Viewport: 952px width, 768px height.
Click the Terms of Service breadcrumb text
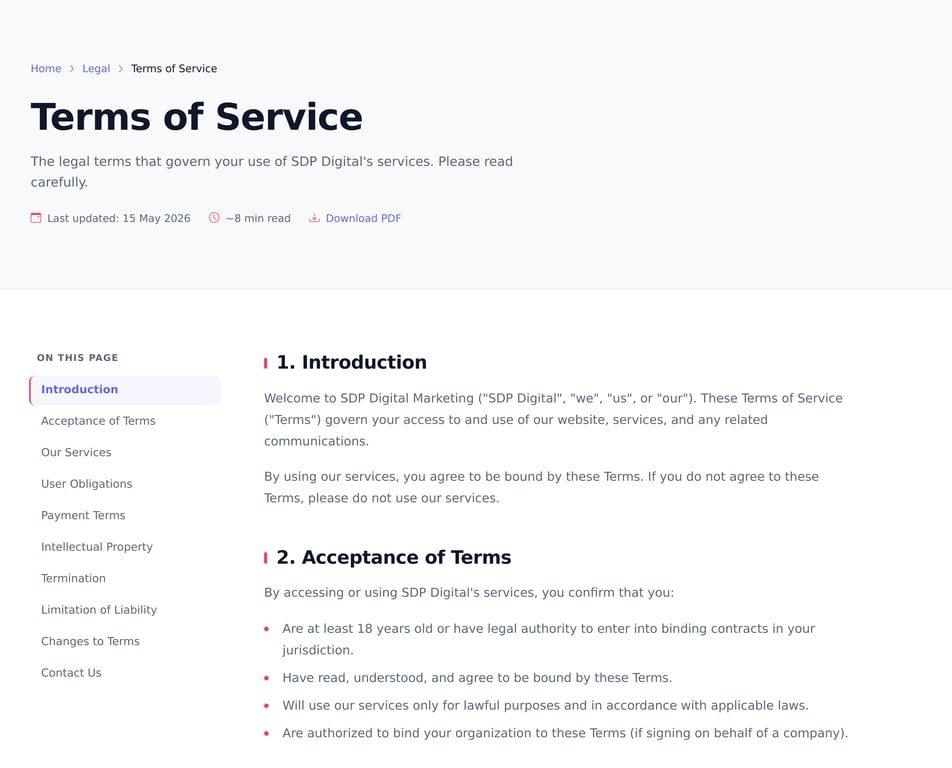pos(174,69)
